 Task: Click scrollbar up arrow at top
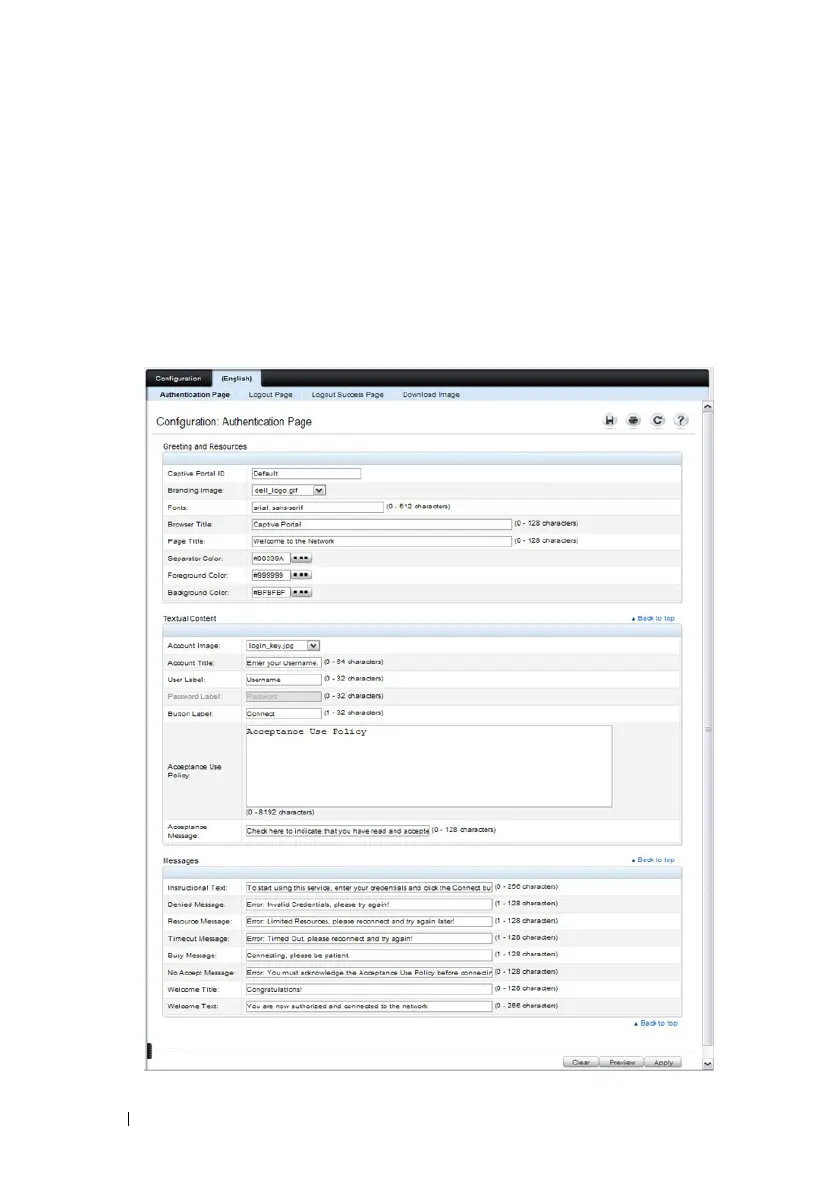pos(708,408)
